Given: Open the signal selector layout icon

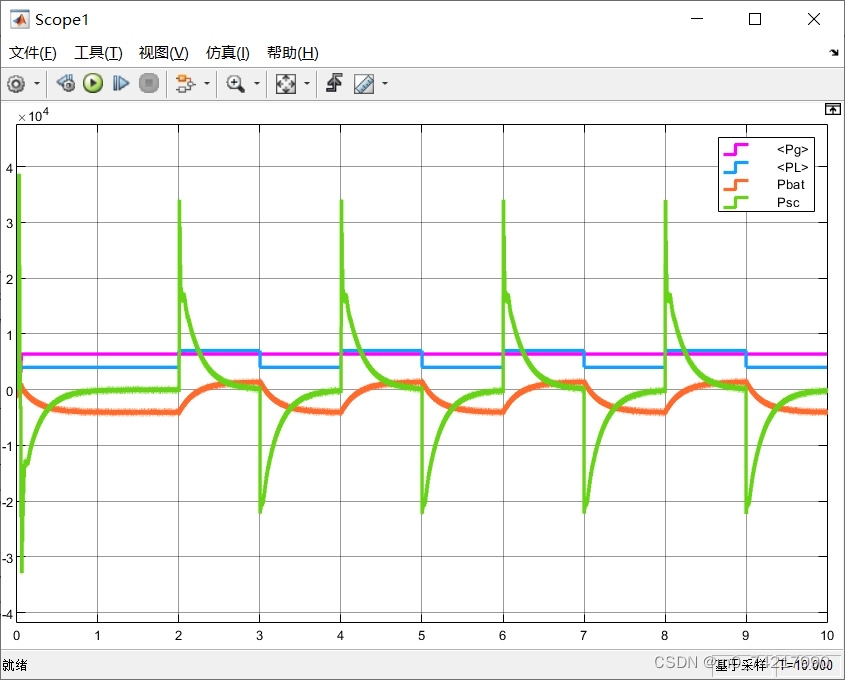Looking at the screenshot, I should [x=185, y=84].
